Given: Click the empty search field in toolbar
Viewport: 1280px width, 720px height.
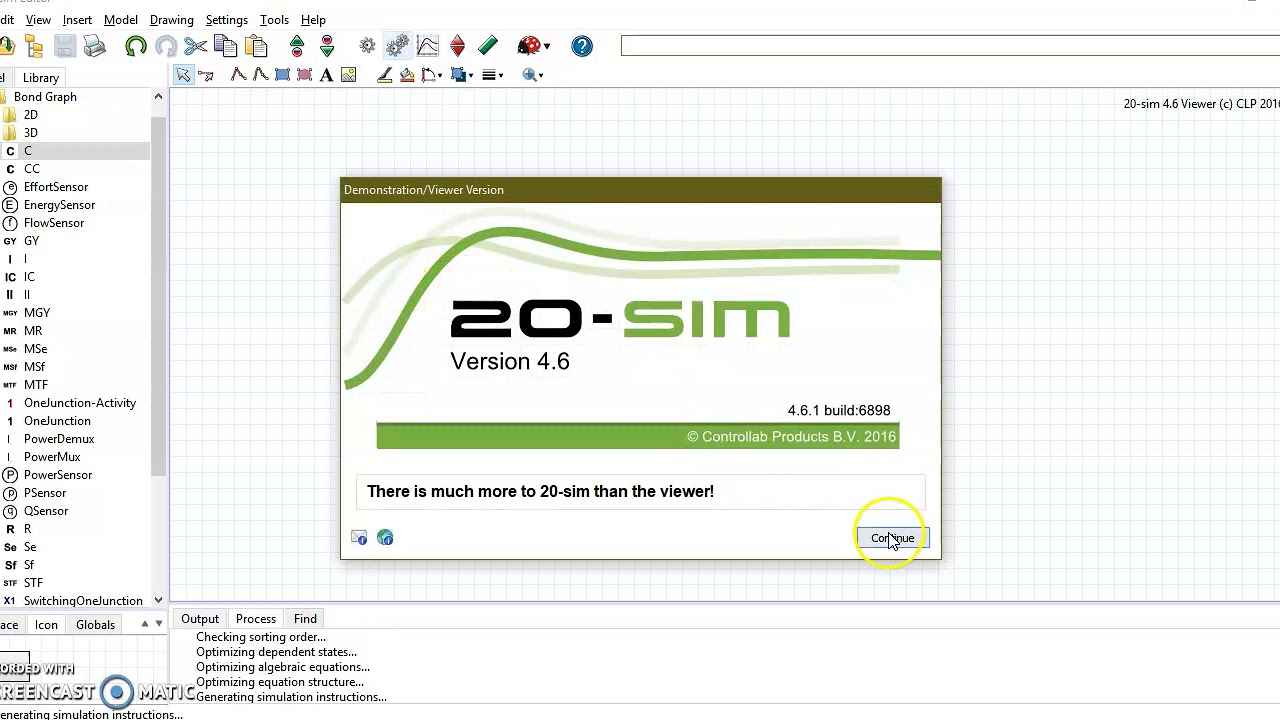Looking at the screenshot, I should [x=950, y=45].
